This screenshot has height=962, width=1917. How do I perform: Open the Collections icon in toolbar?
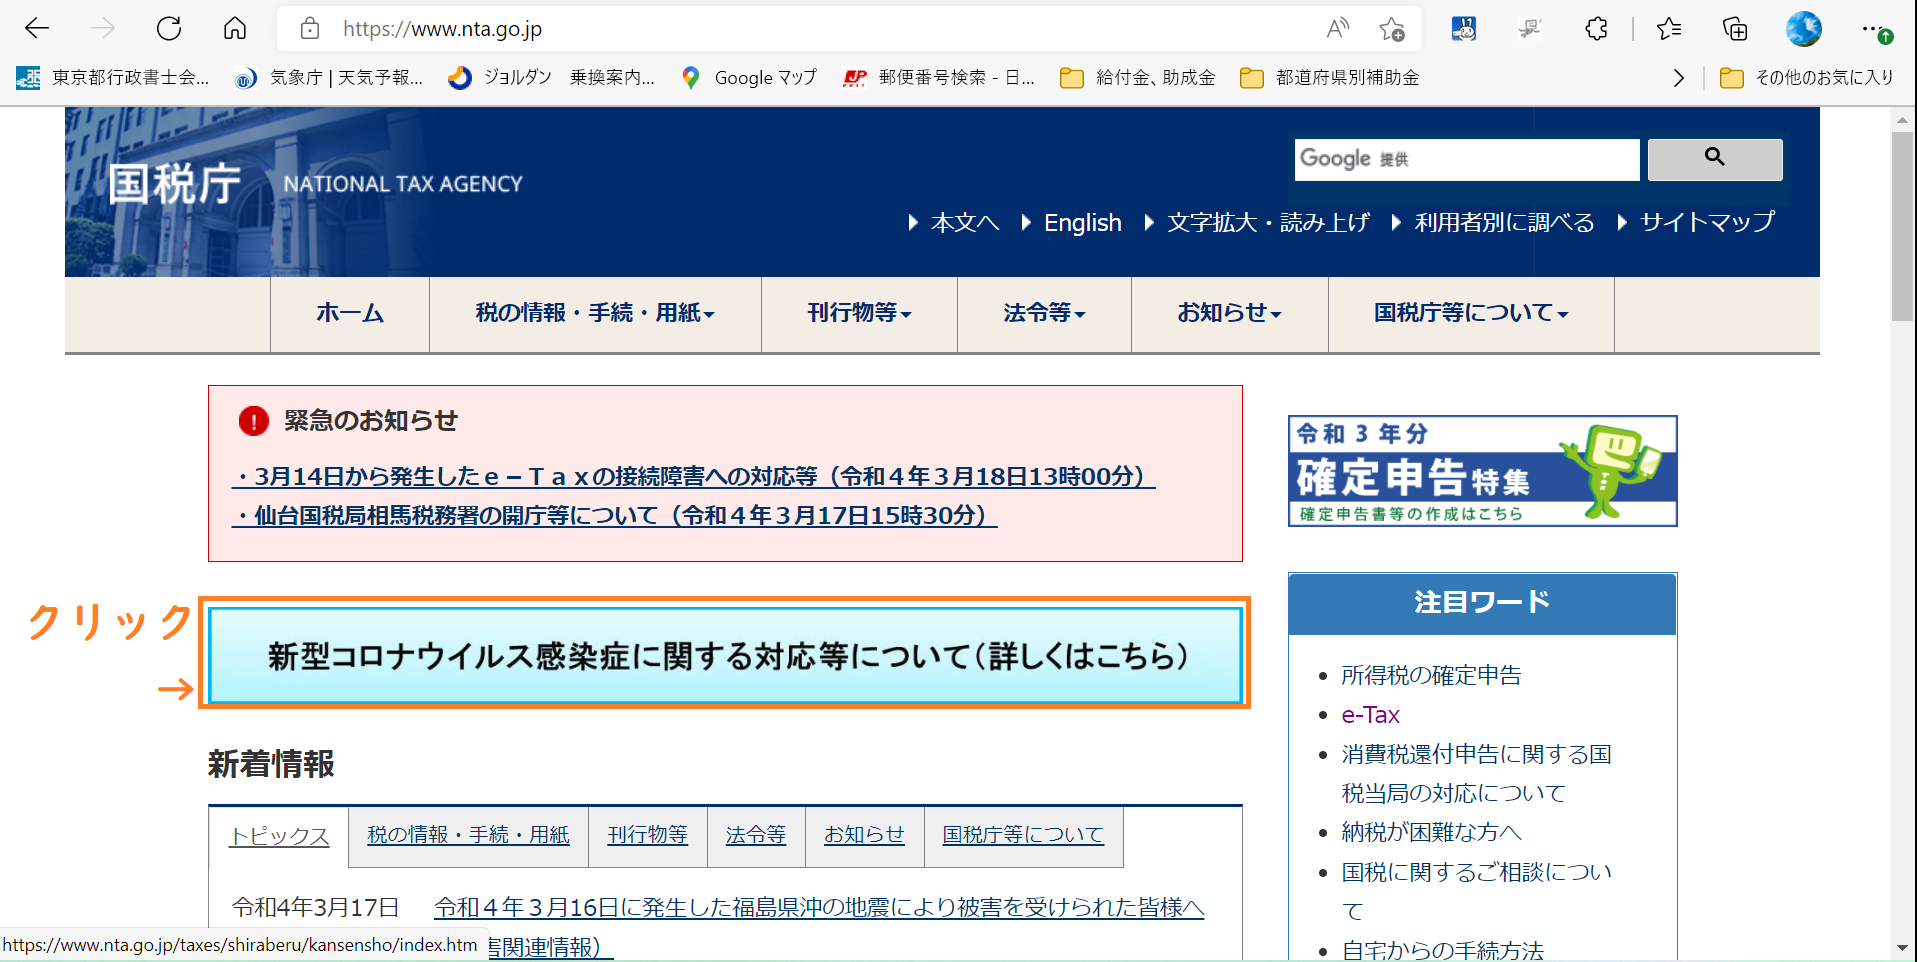[1735, 29]
